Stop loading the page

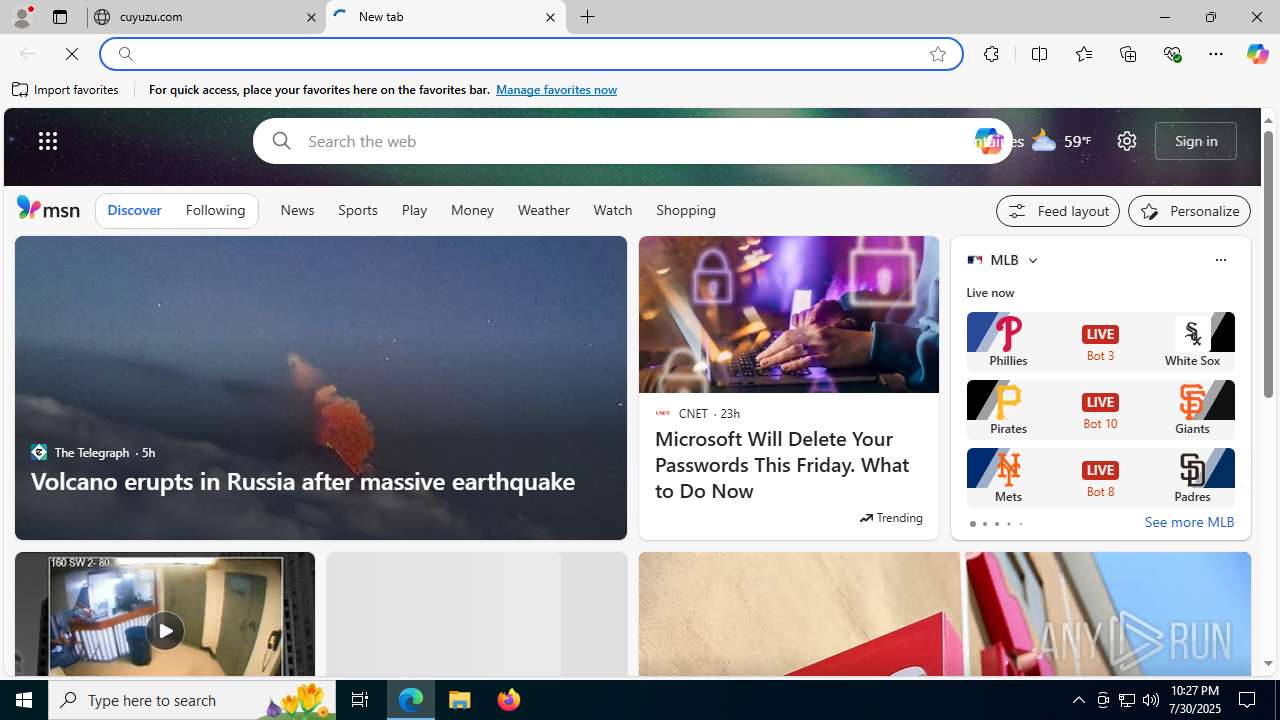click(x=72, y=54)
